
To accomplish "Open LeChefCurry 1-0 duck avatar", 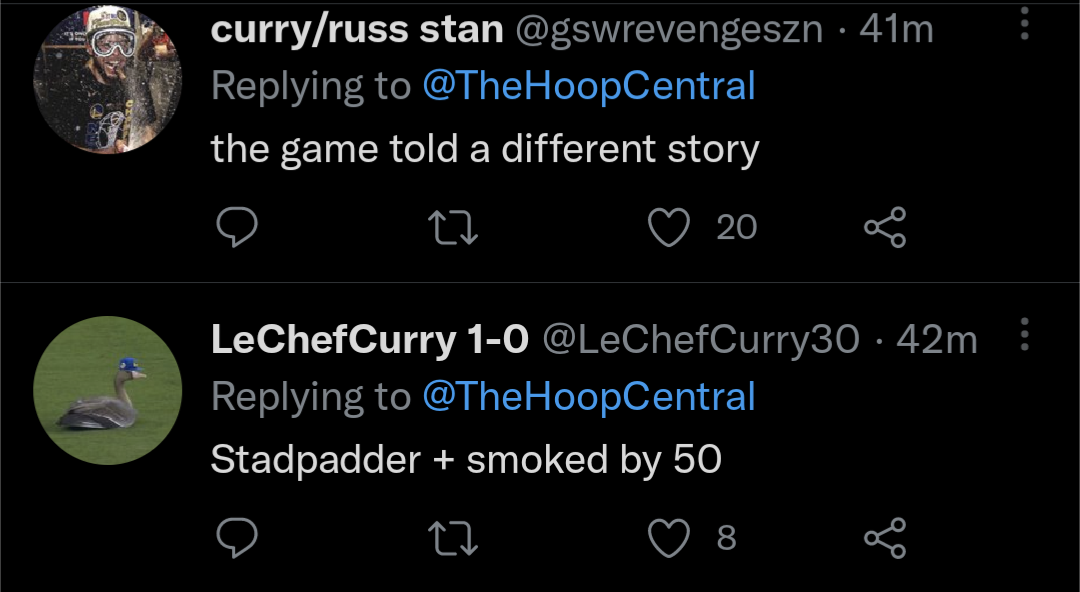I will click(x=107, y=390).
